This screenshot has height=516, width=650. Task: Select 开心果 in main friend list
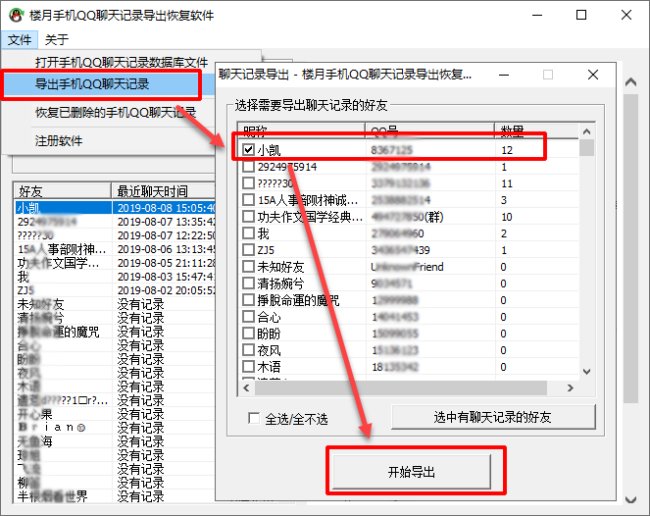[35, 414]
